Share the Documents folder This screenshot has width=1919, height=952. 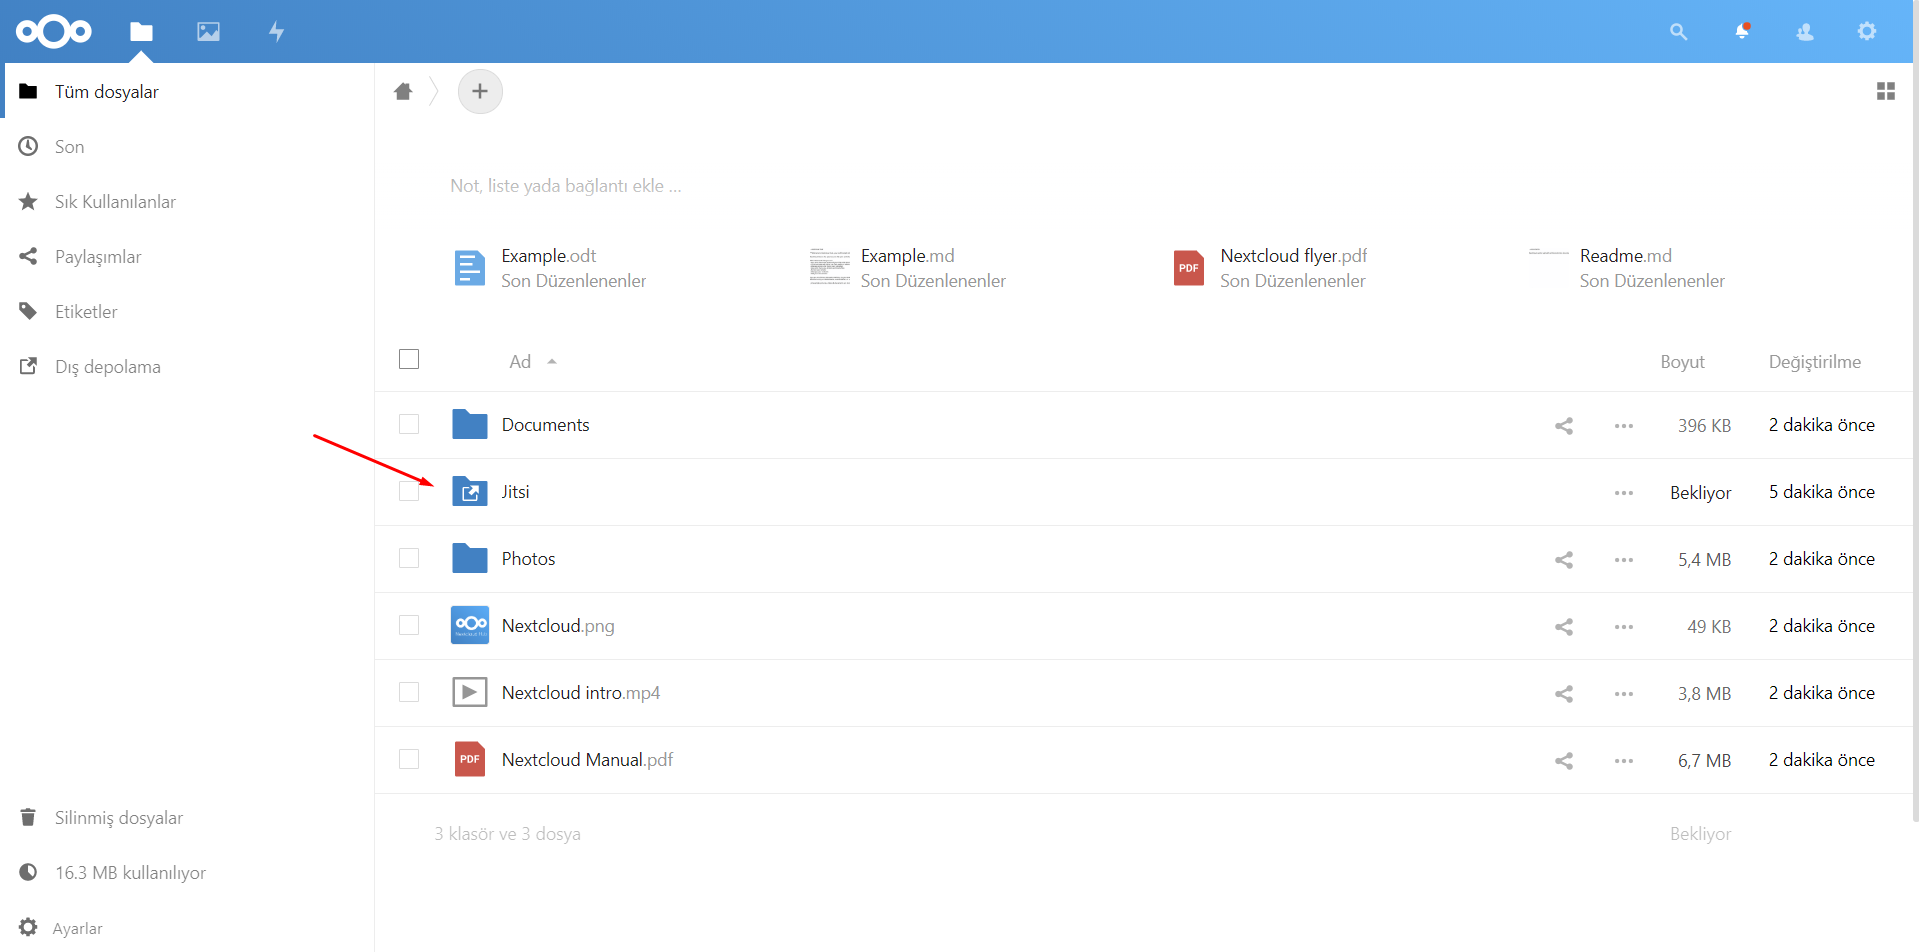coord(1564,426)
